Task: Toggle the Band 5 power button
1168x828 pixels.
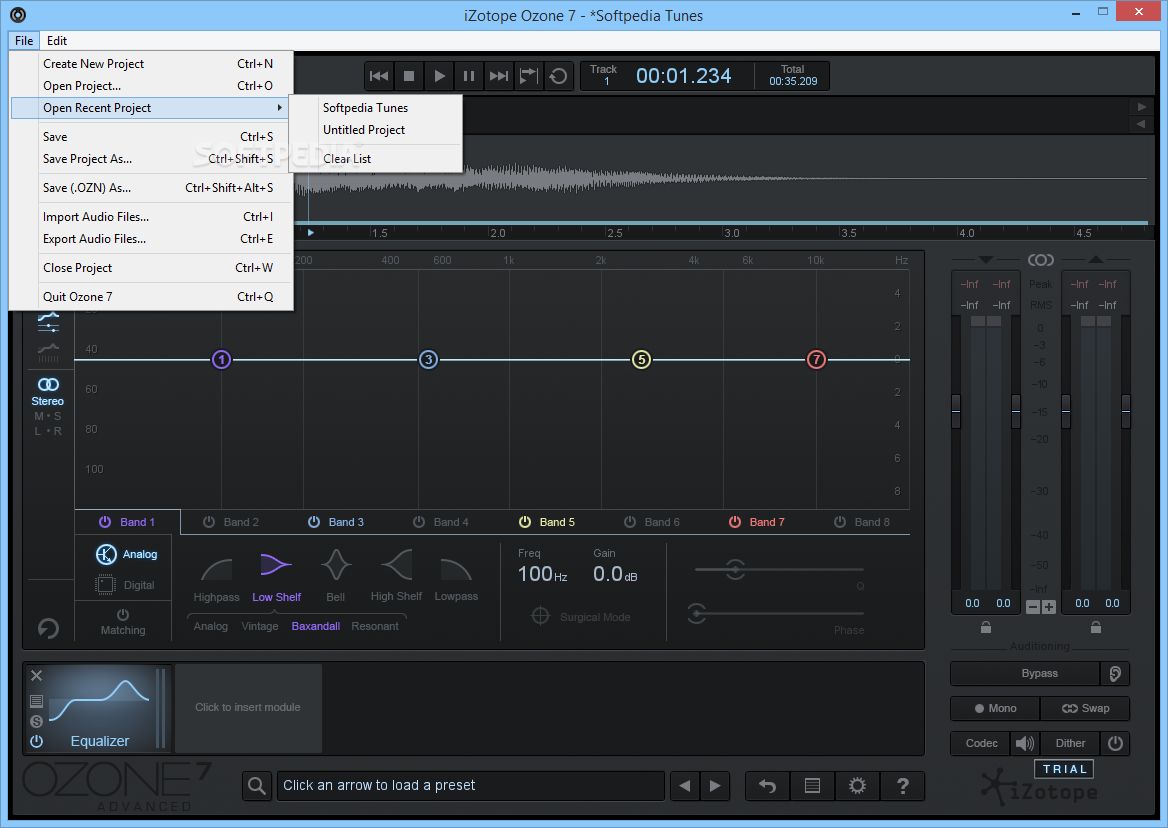Action: (x=525, y=522)
